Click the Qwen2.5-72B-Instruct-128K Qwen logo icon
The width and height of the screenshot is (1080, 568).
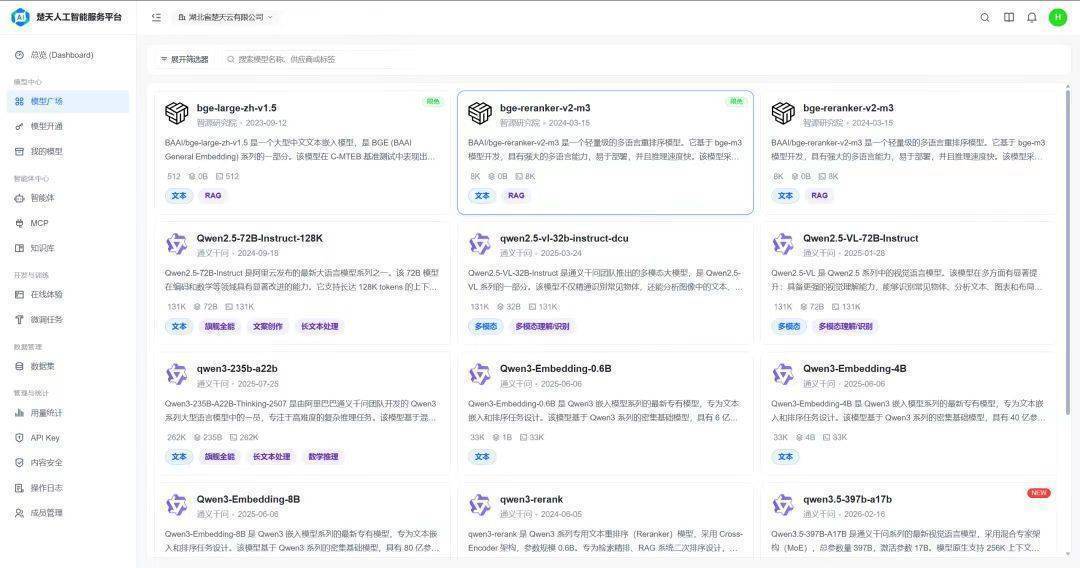177,244
